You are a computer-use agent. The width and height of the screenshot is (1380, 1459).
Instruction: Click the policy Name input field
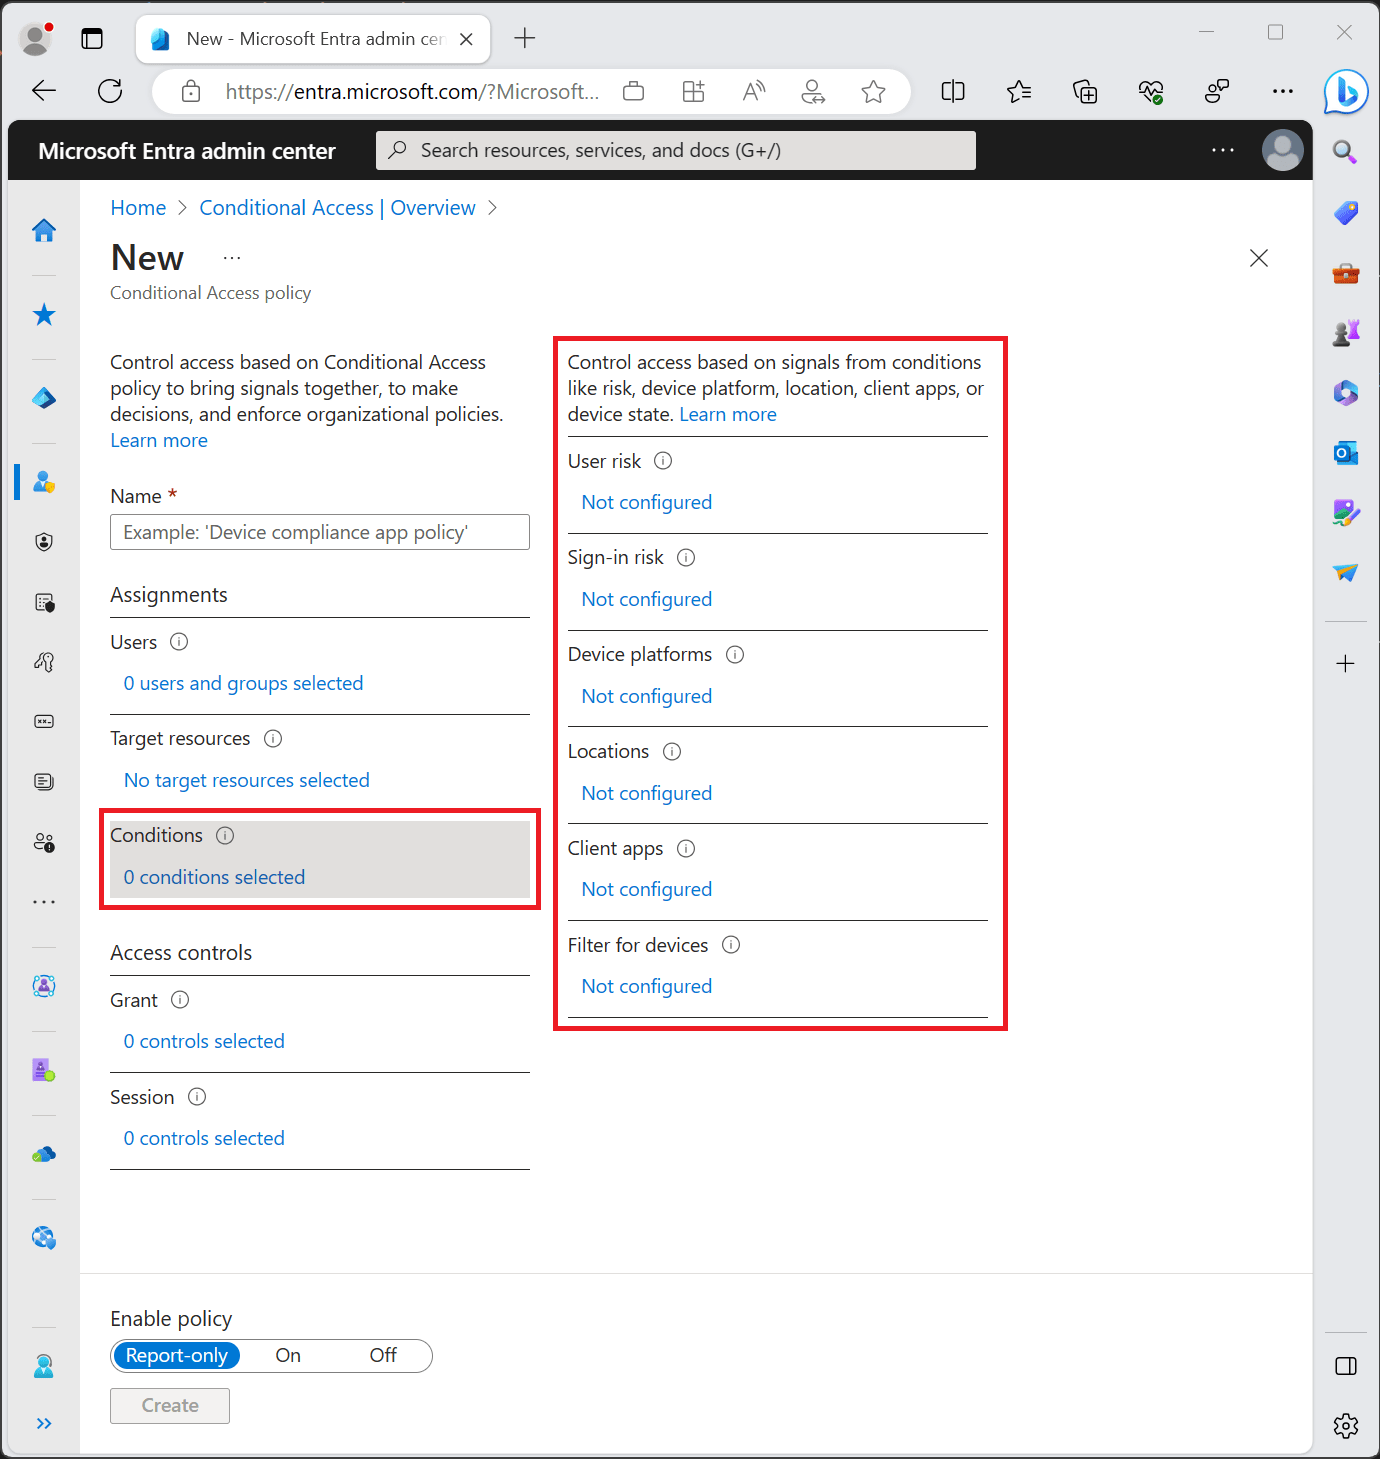319,531
